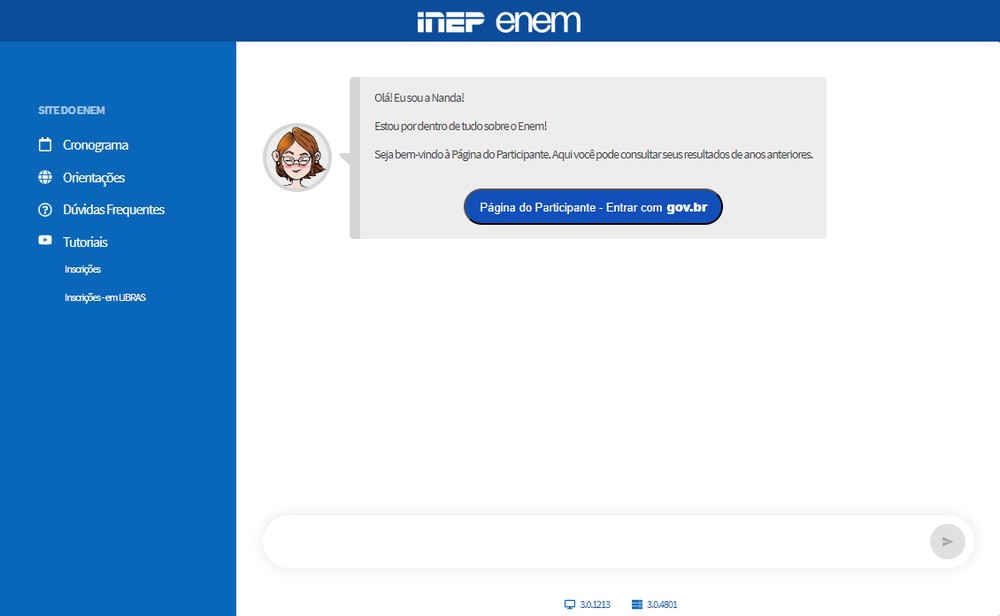Click the enem logo in the header
Image resolution: width=1000 pixels, height=616 pixels.
click(538, 22)
